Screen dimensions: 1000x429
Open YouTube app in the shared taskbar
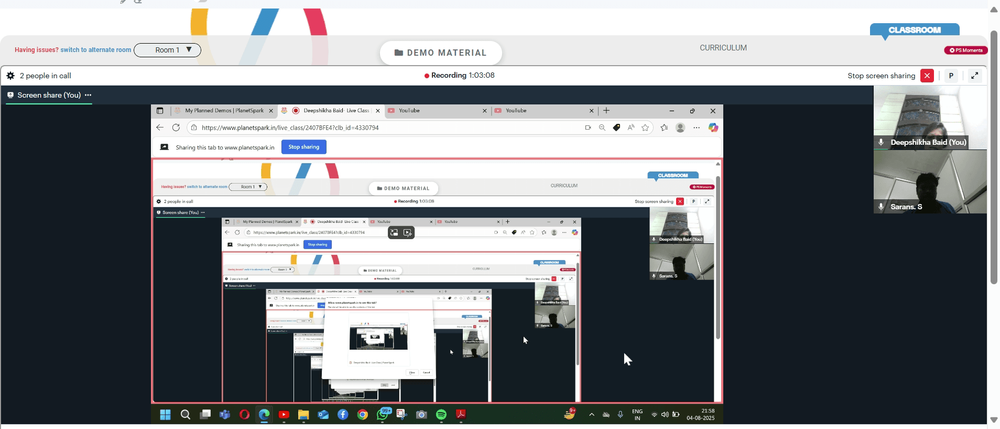pyautogui.click(x=284, y=414)
